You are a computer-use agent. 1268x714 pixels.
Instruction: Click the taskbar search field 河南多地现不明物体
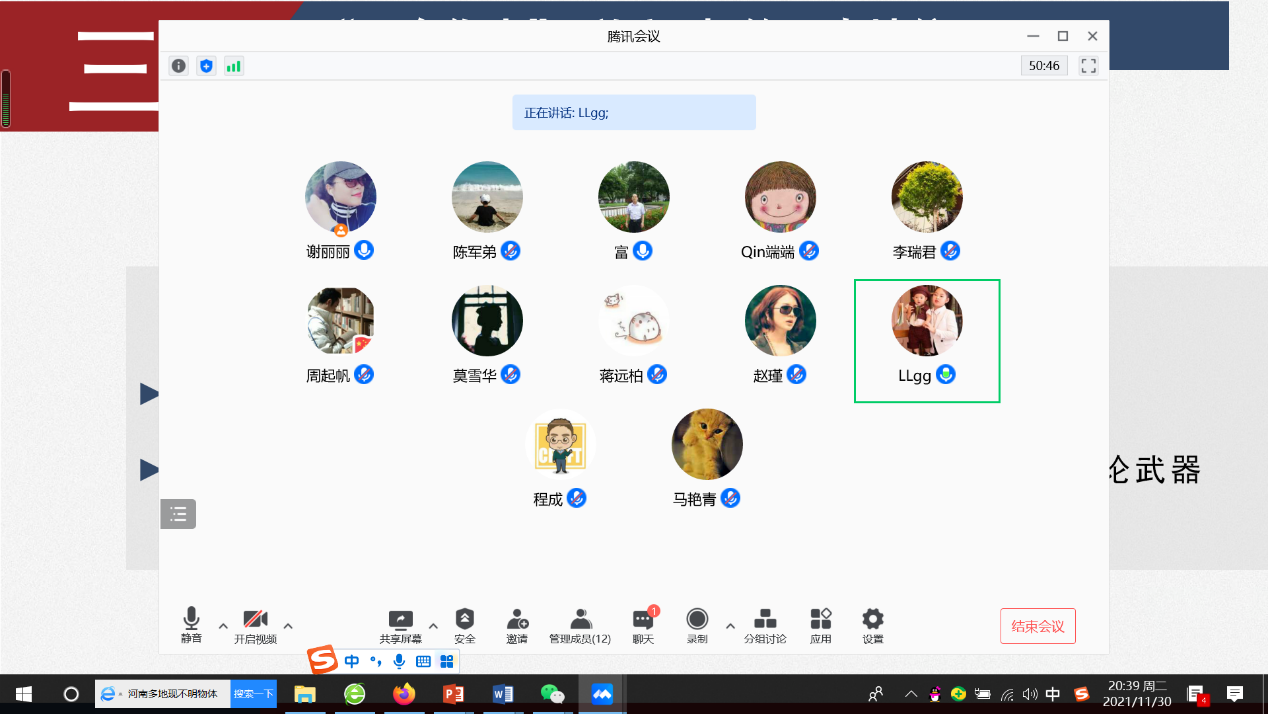click(x=163, y=694)
